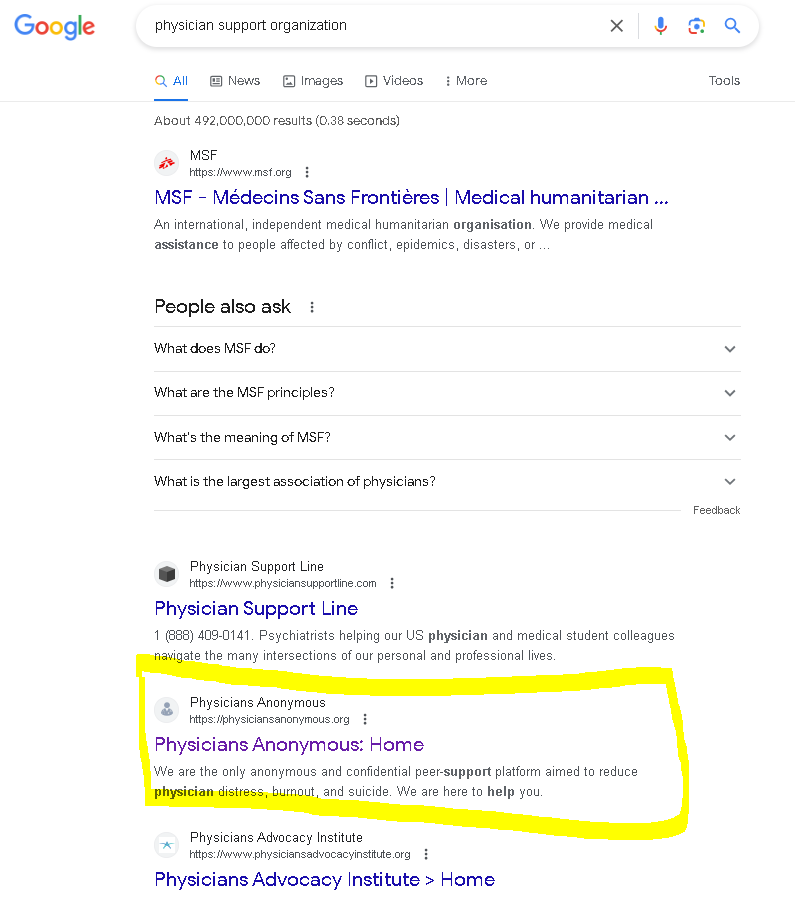Click the "About 492,000,000 results" text
This screenshot has width=795, height=898.
click(x=277, y=121)
